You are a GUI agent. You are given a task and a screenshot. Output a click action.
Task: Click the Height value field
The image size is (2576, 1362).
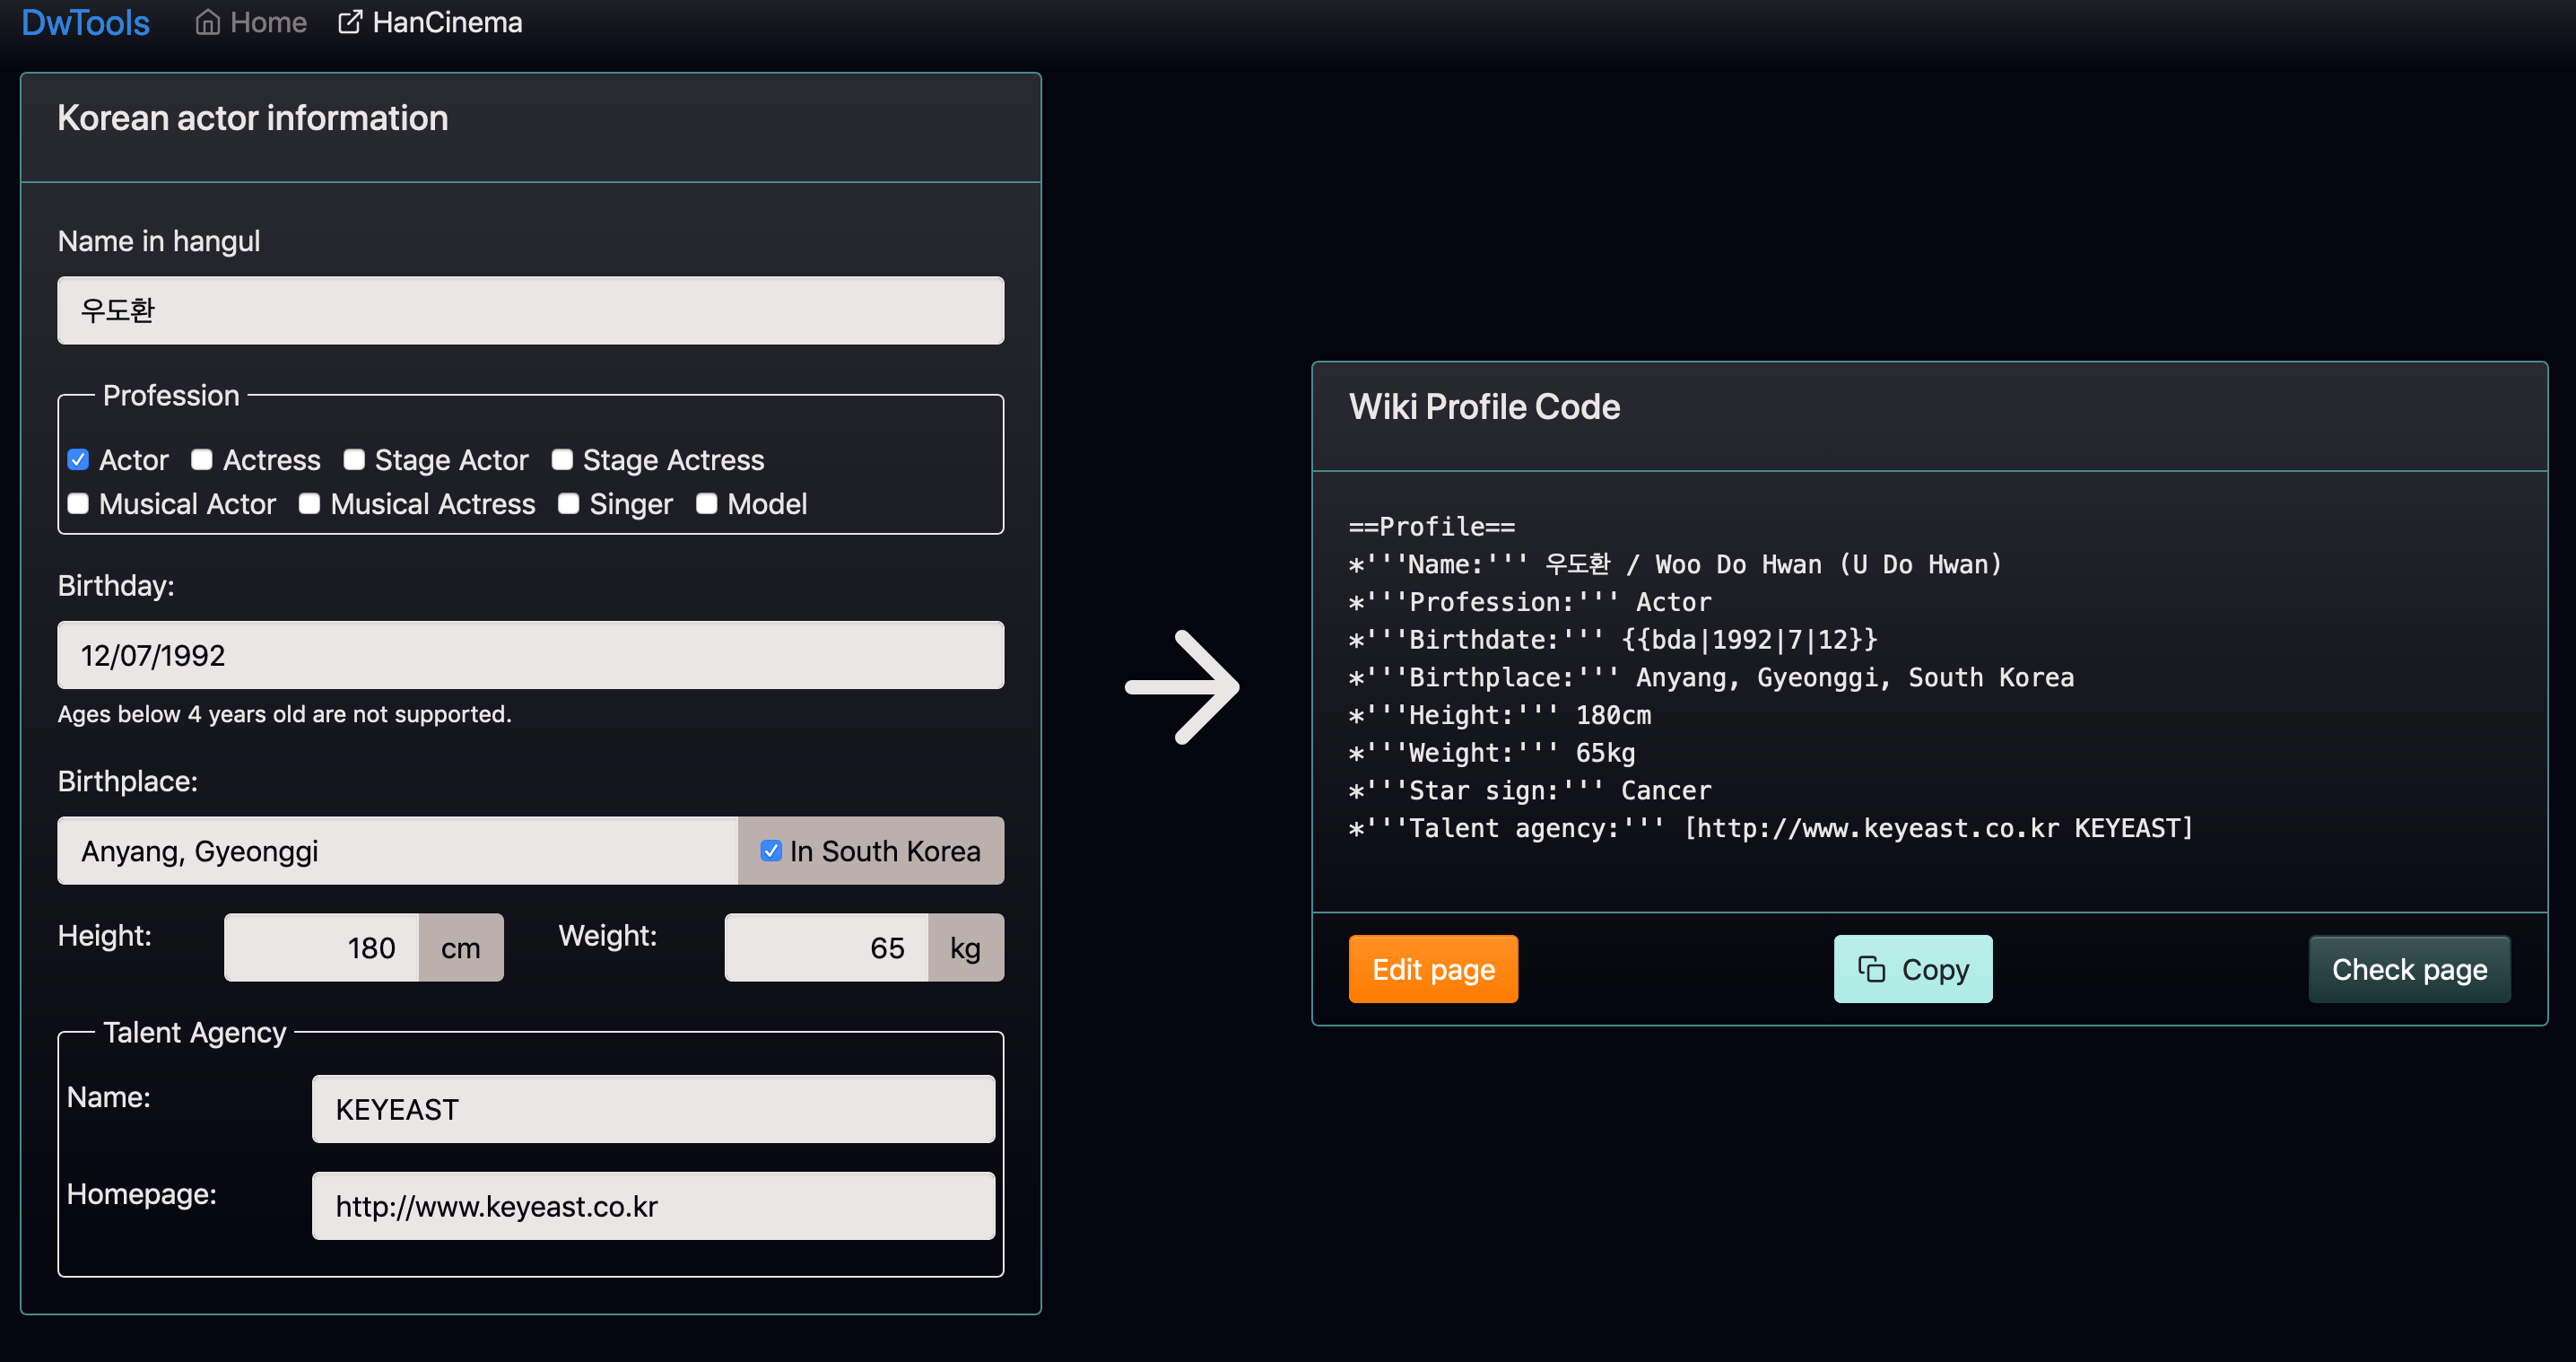tap(322, 947)
